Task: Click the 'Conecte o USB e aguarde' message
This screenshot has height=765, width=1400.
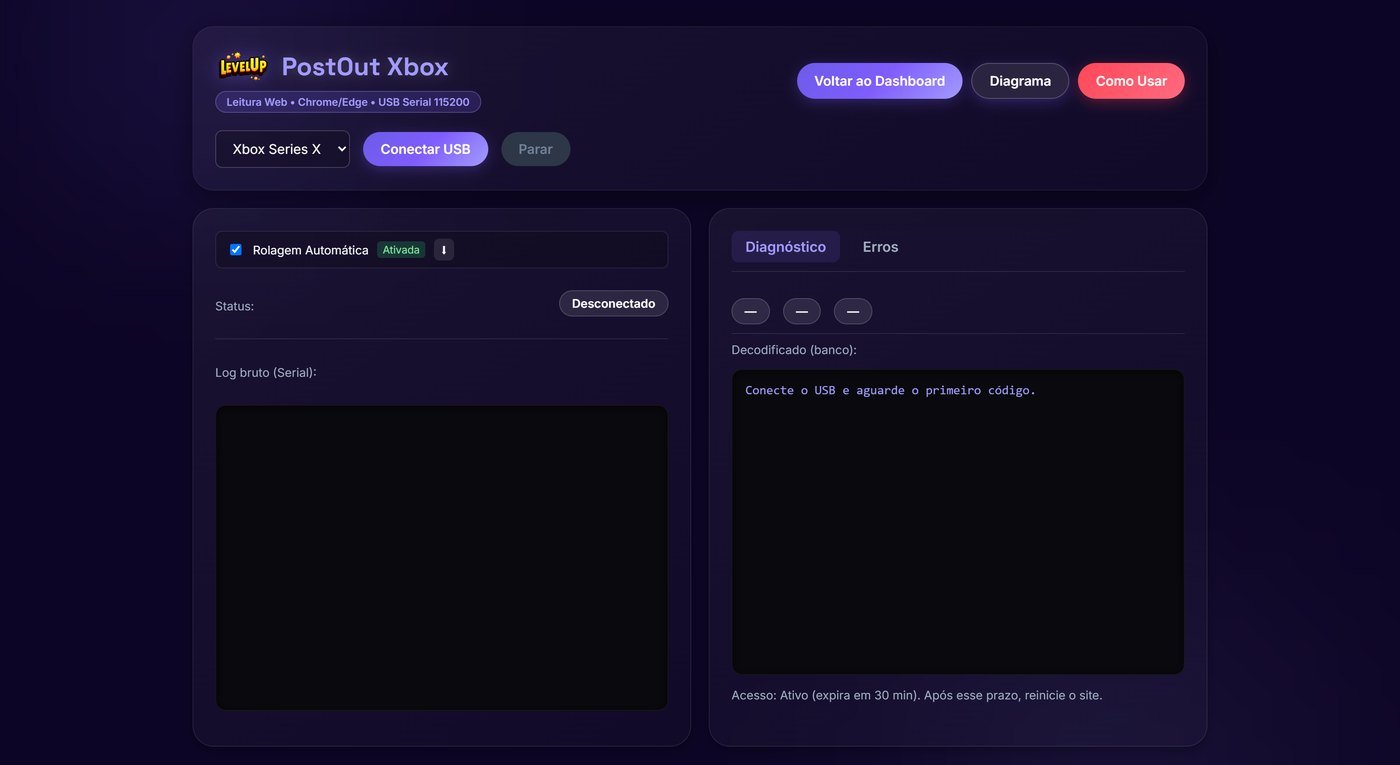Action: pyautogui.click(x=890, y=390)
